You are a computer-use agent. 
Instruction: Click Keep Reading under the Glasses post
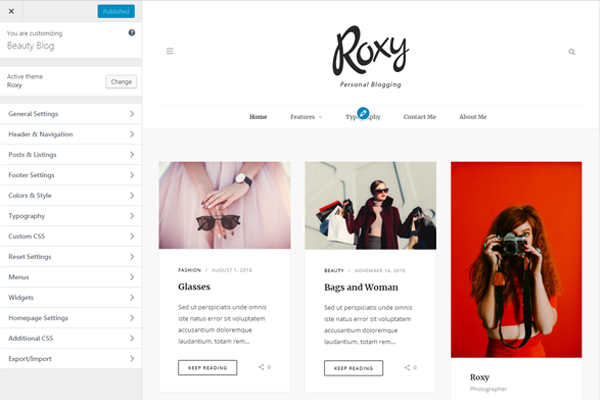point(207,367)
